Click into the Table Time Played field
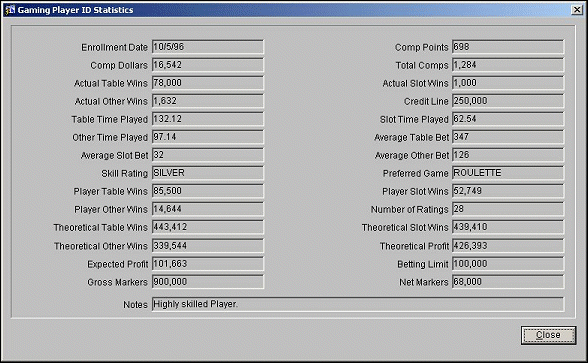The height and width of the screenshot is (363, 588). (208, 119)
